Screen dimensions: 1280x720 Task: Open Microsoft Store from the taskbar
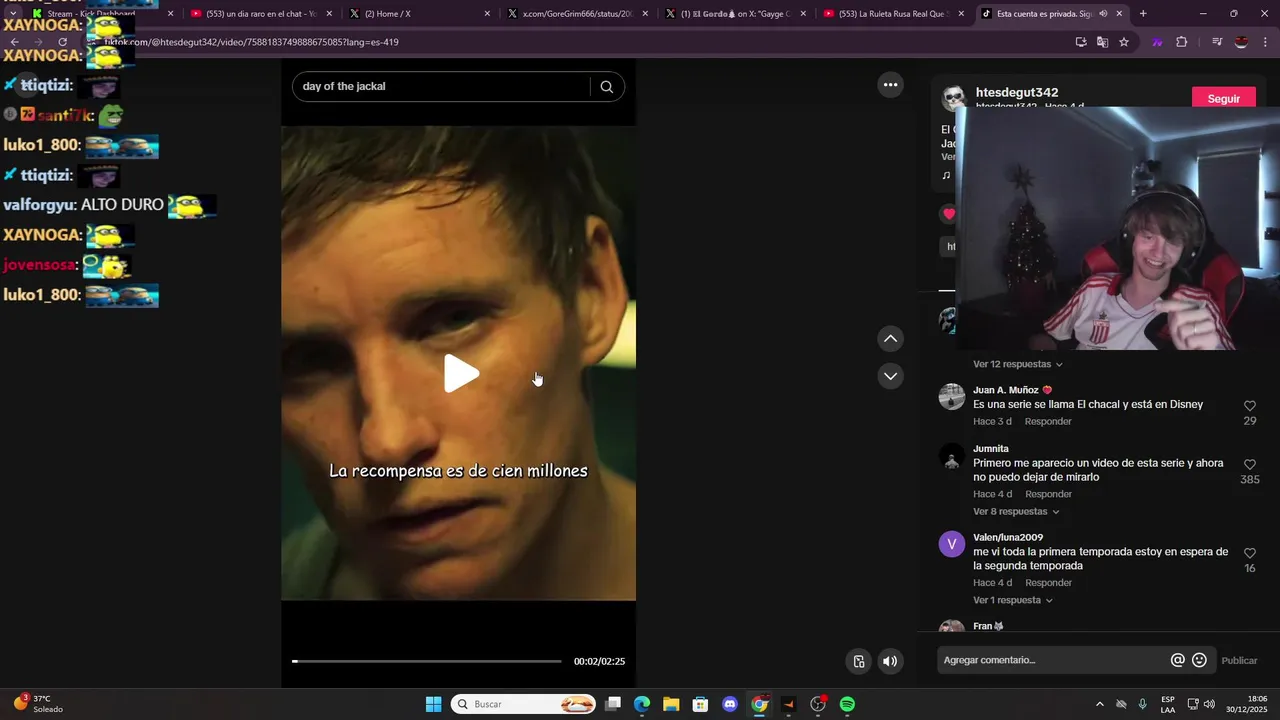click(701, 704)
